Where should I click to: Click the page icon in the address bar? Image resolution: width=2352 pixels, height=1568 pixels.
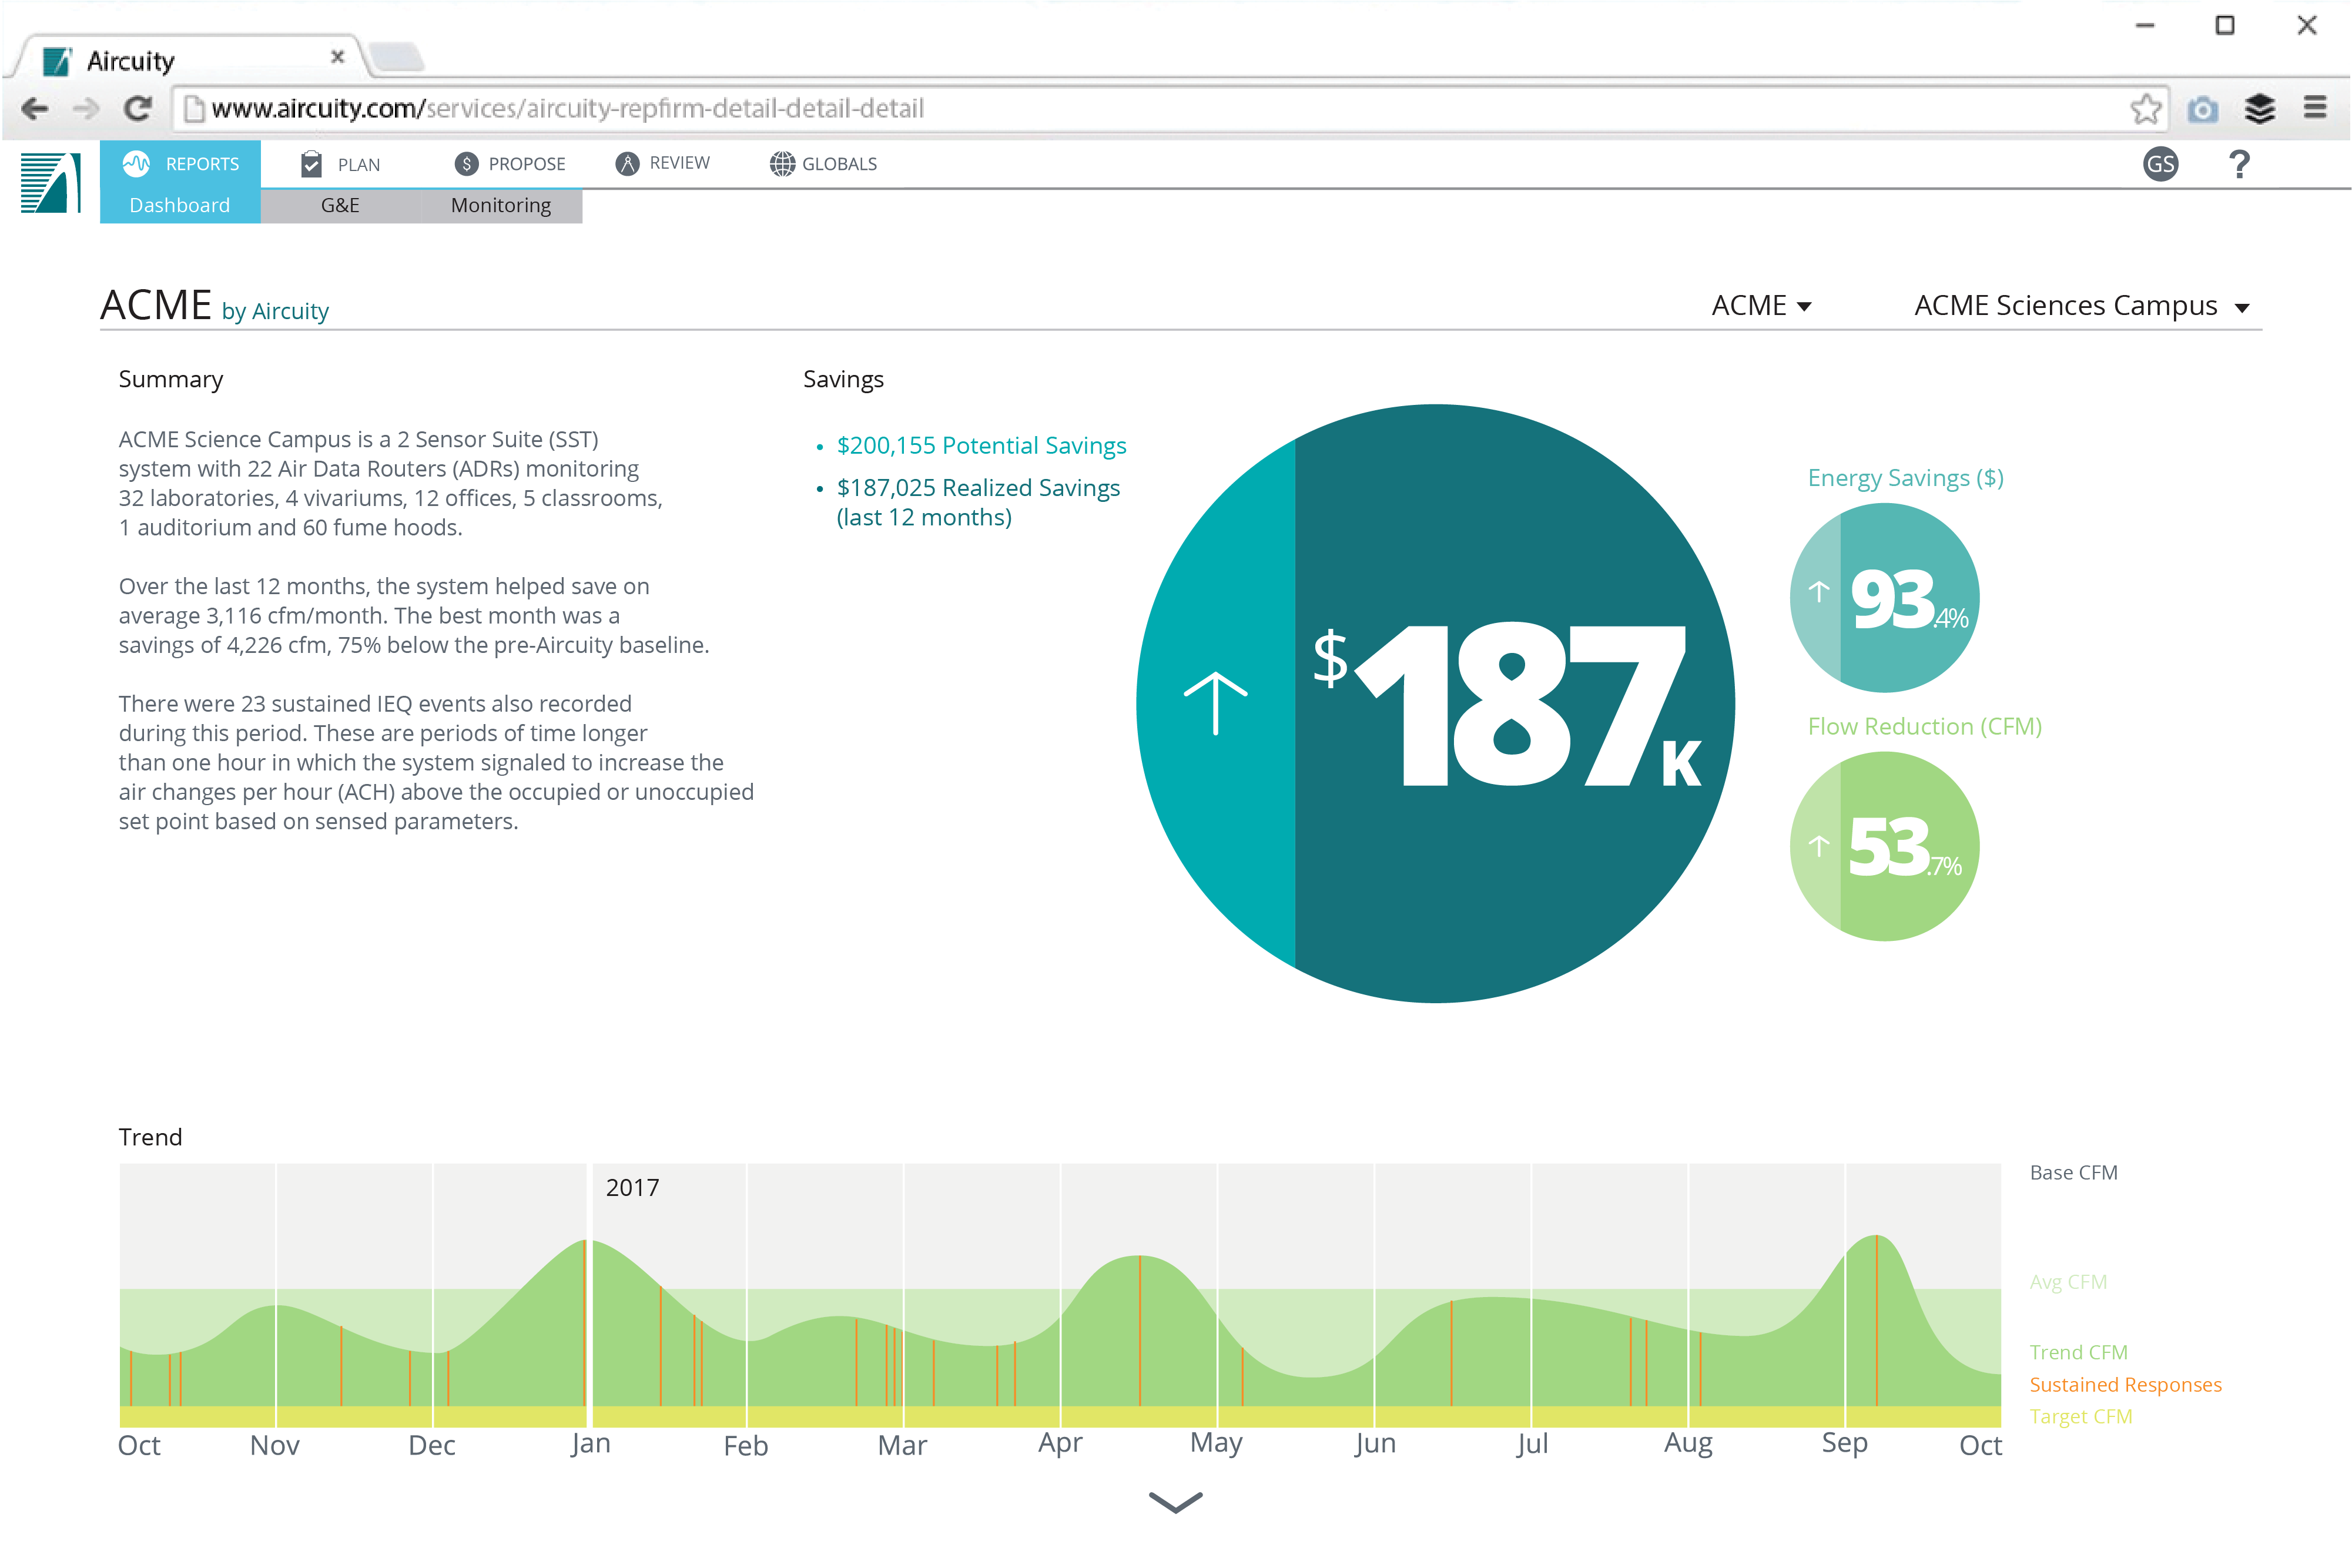pos(194,108)
